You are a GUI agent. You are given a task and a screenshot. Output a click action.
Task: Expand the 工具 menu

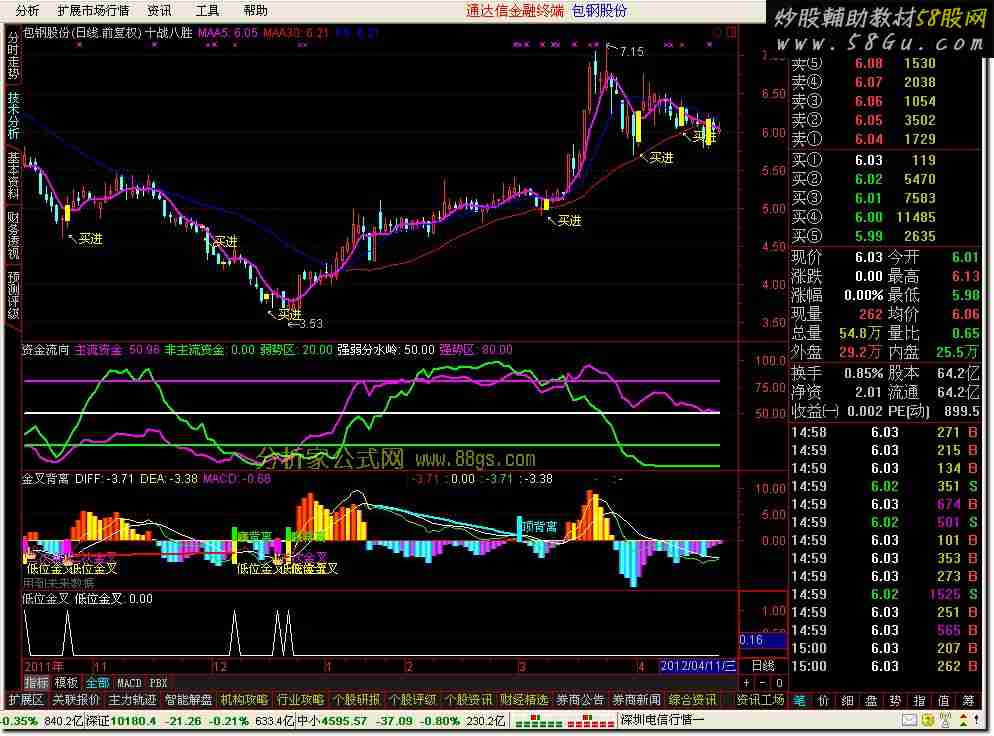(207, 11)
